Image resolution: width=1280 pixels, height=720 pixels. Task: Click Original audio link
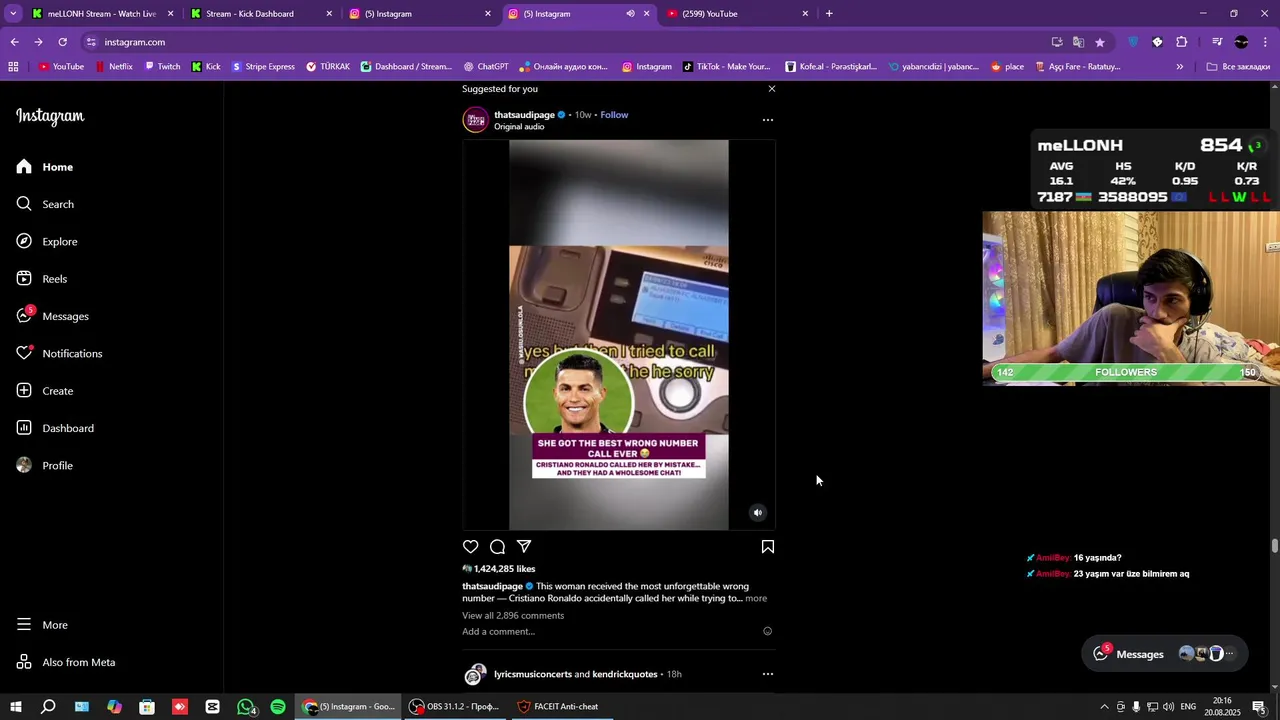click(x=519, y=127)
